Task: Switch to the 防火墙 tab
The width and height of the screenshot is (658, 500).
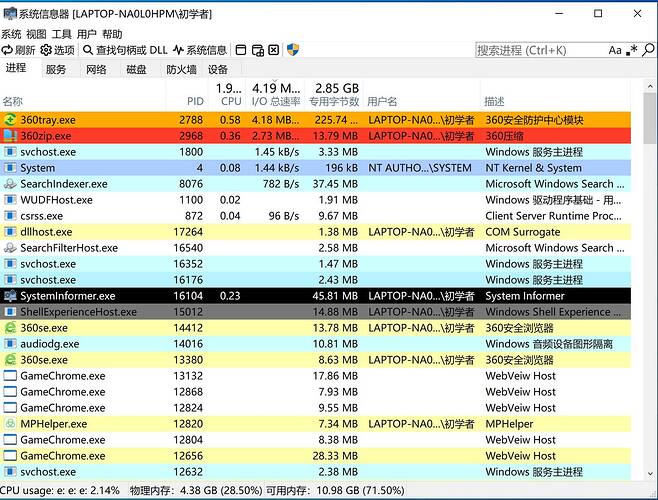Action: [181, 69]
